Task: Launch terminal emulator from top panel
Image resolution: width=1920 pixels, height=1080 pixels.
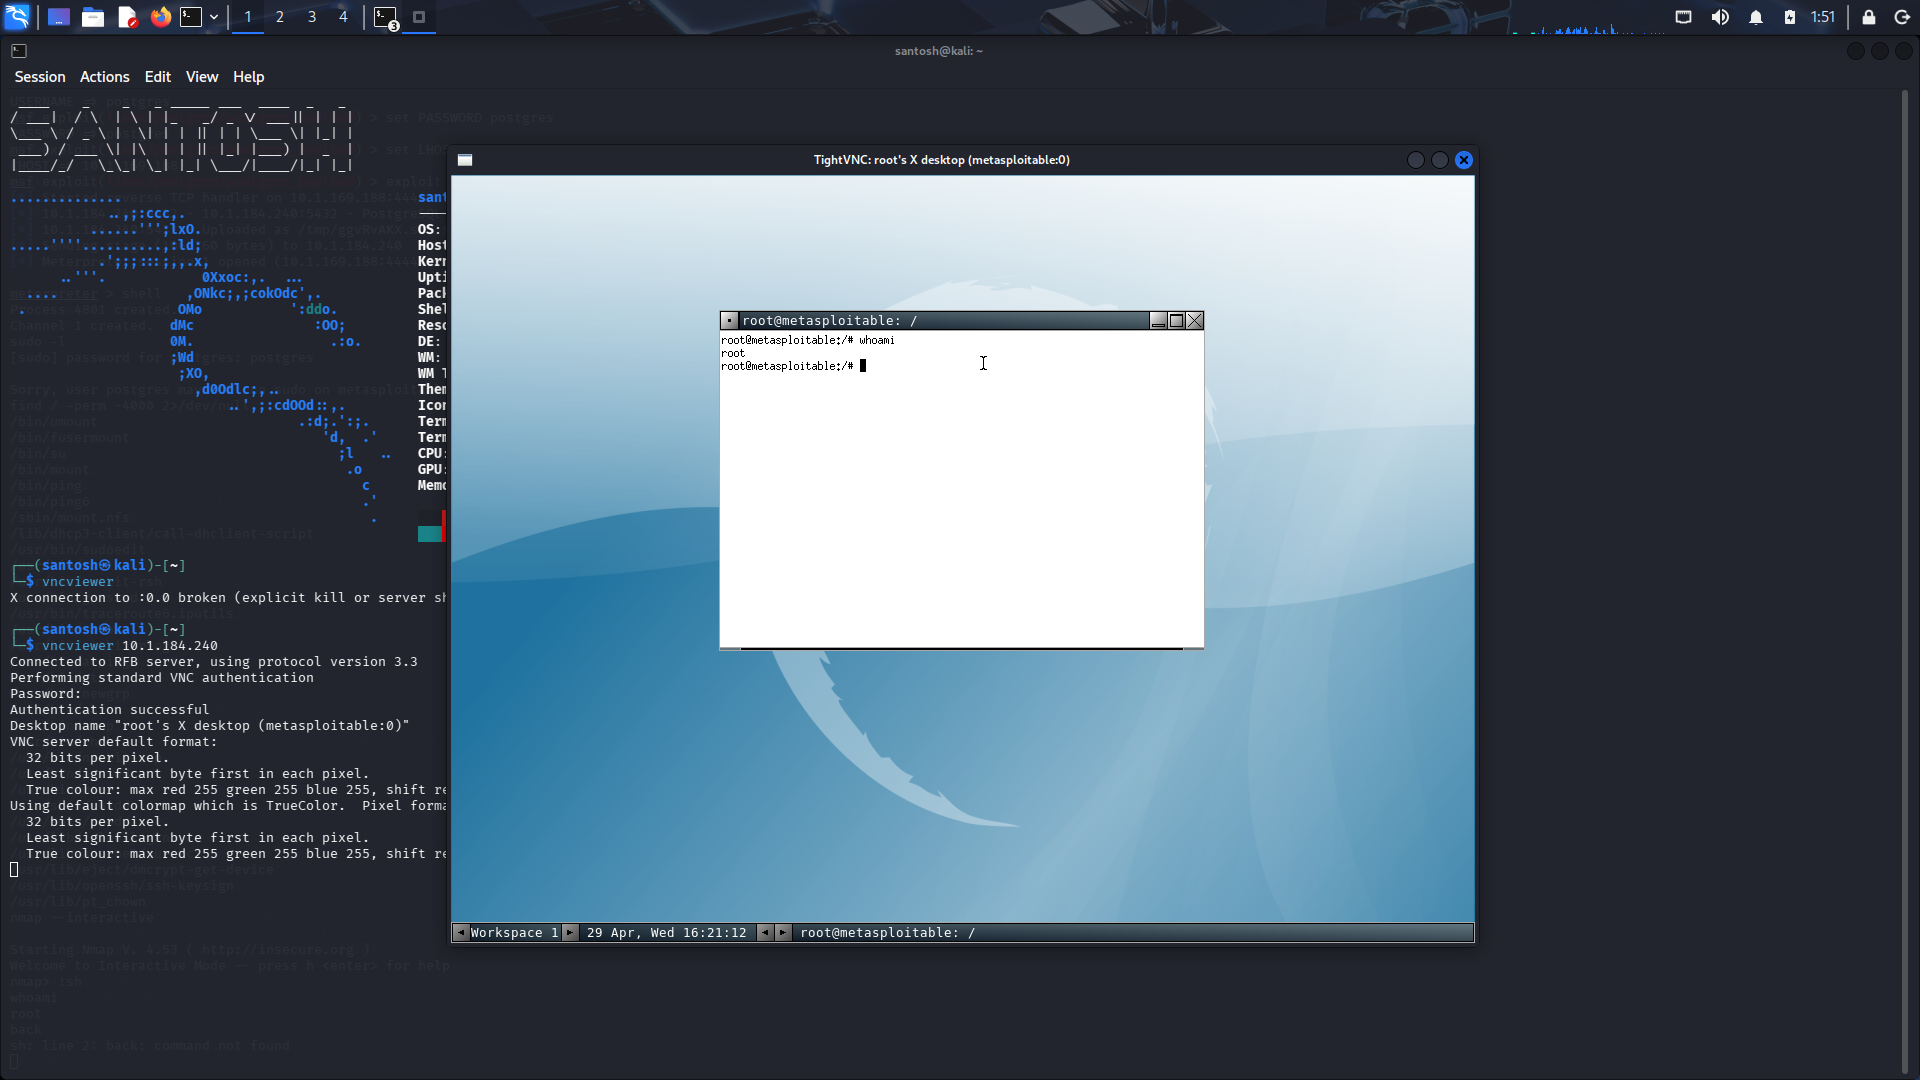Action: (x=191, y=17)
